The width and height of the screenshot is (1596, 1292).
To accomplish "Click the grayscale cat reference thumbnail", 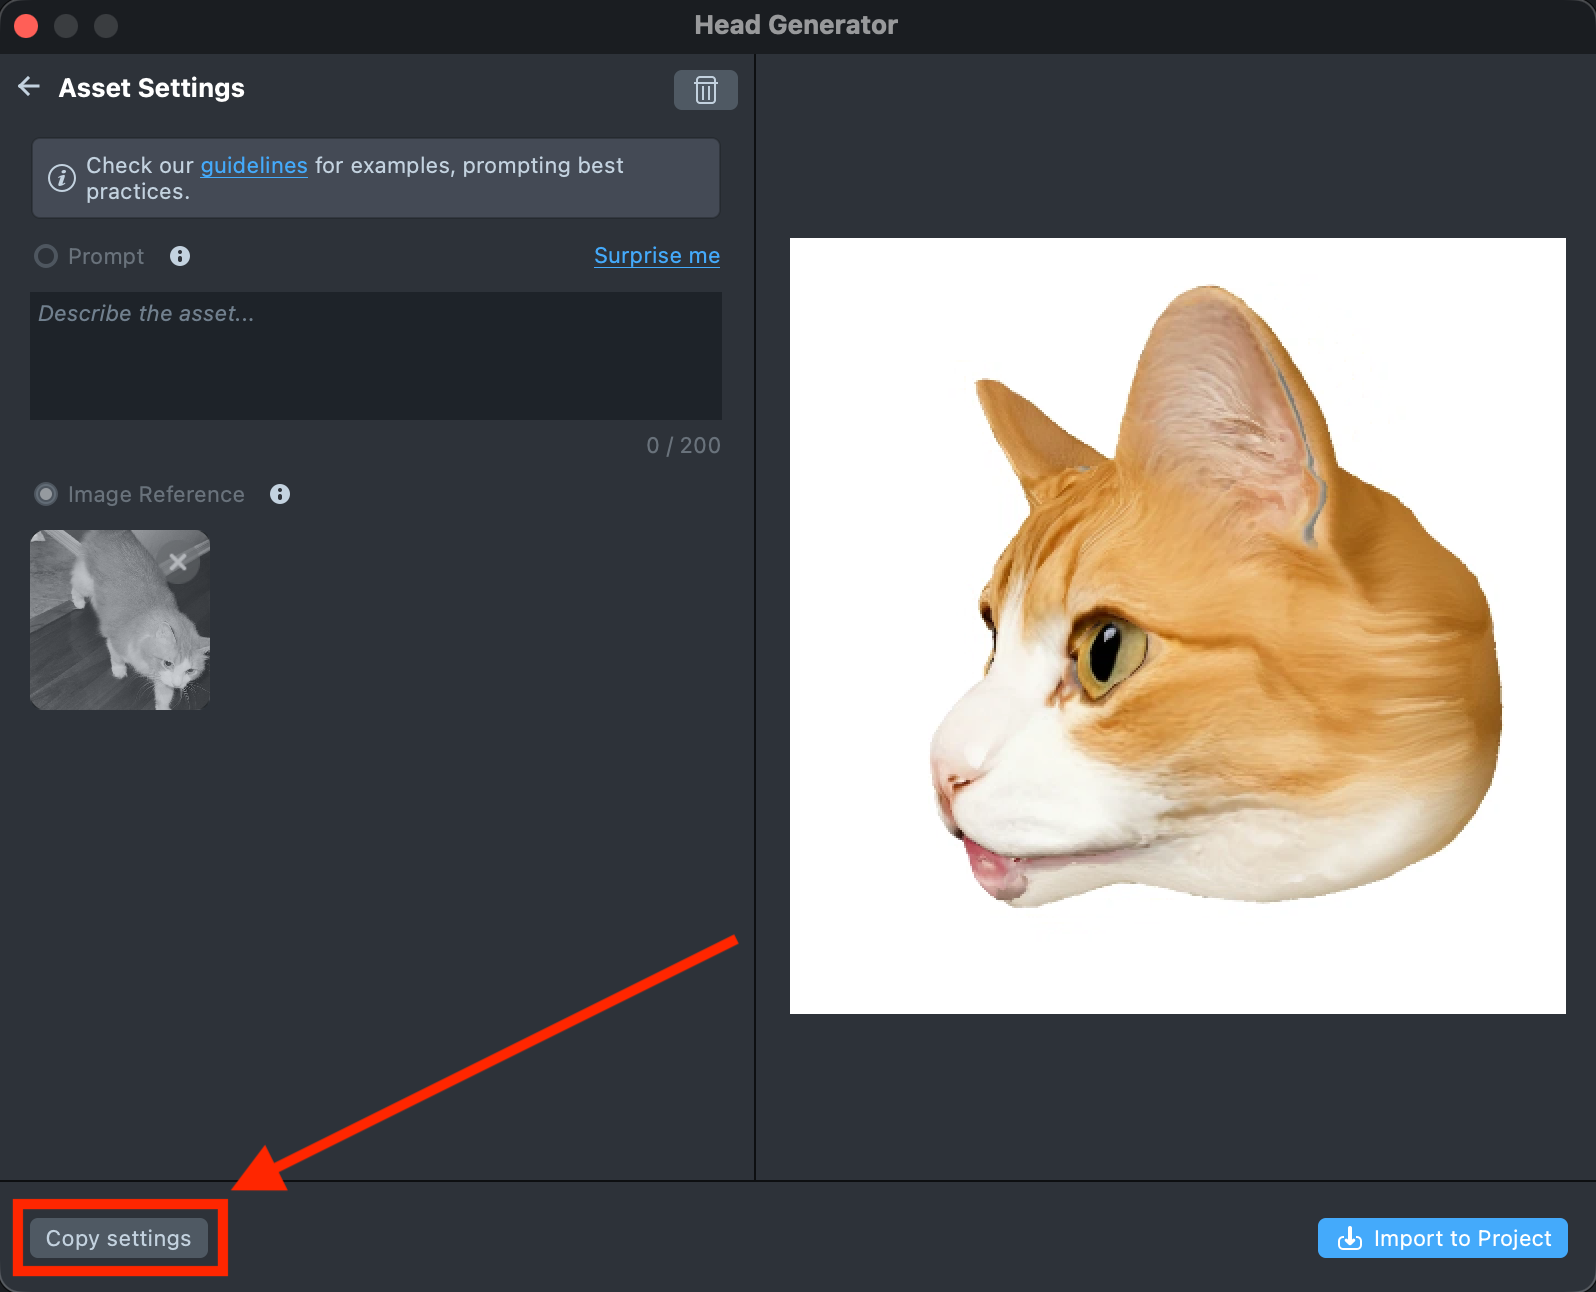I will [x=110, y=630].
